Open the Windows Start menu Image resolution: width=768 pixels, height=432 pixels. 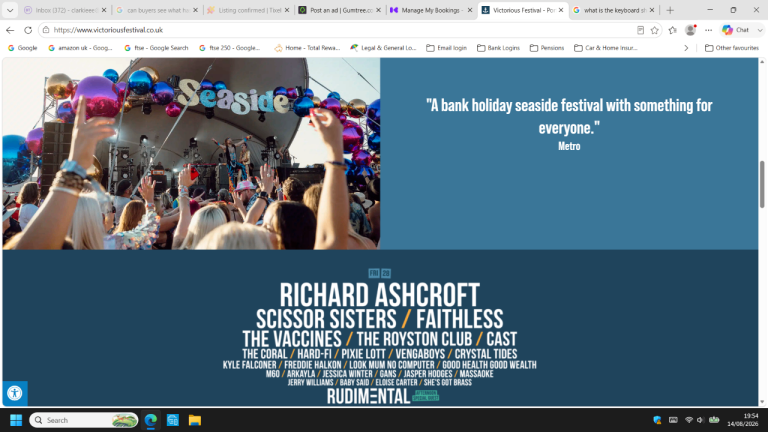(x=16, y=420)
